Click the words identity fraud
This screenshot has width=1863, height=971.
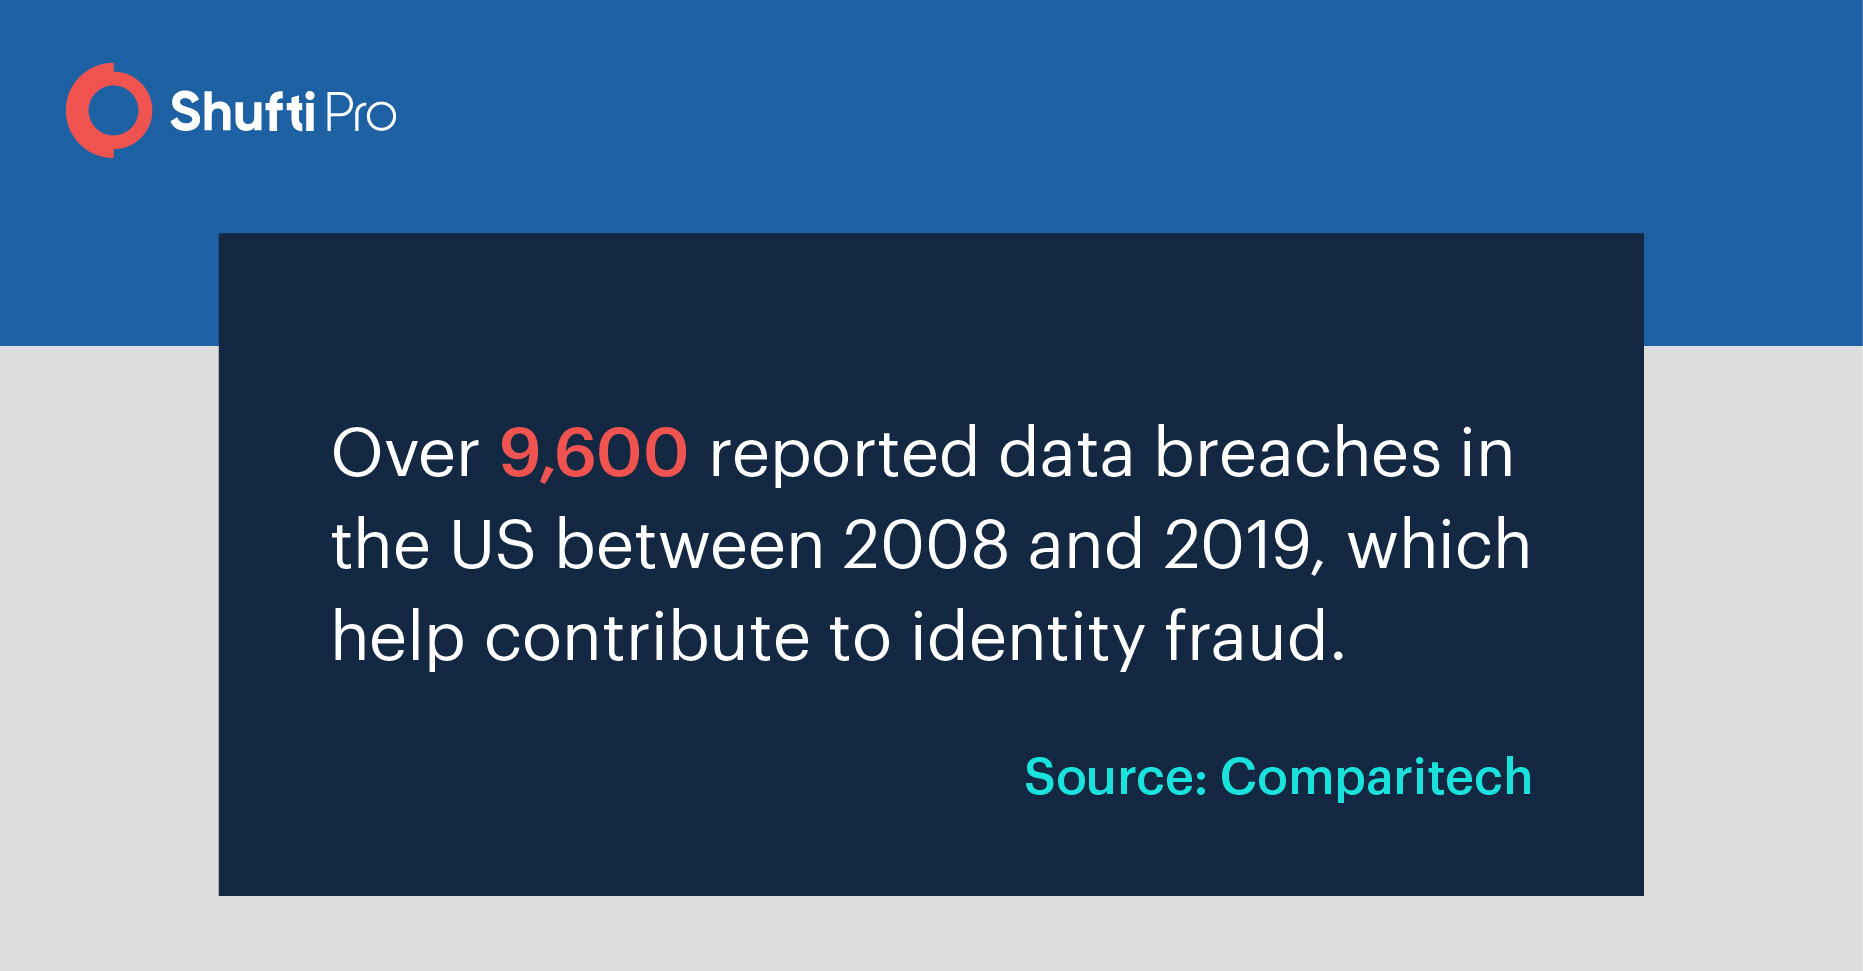1127,637
